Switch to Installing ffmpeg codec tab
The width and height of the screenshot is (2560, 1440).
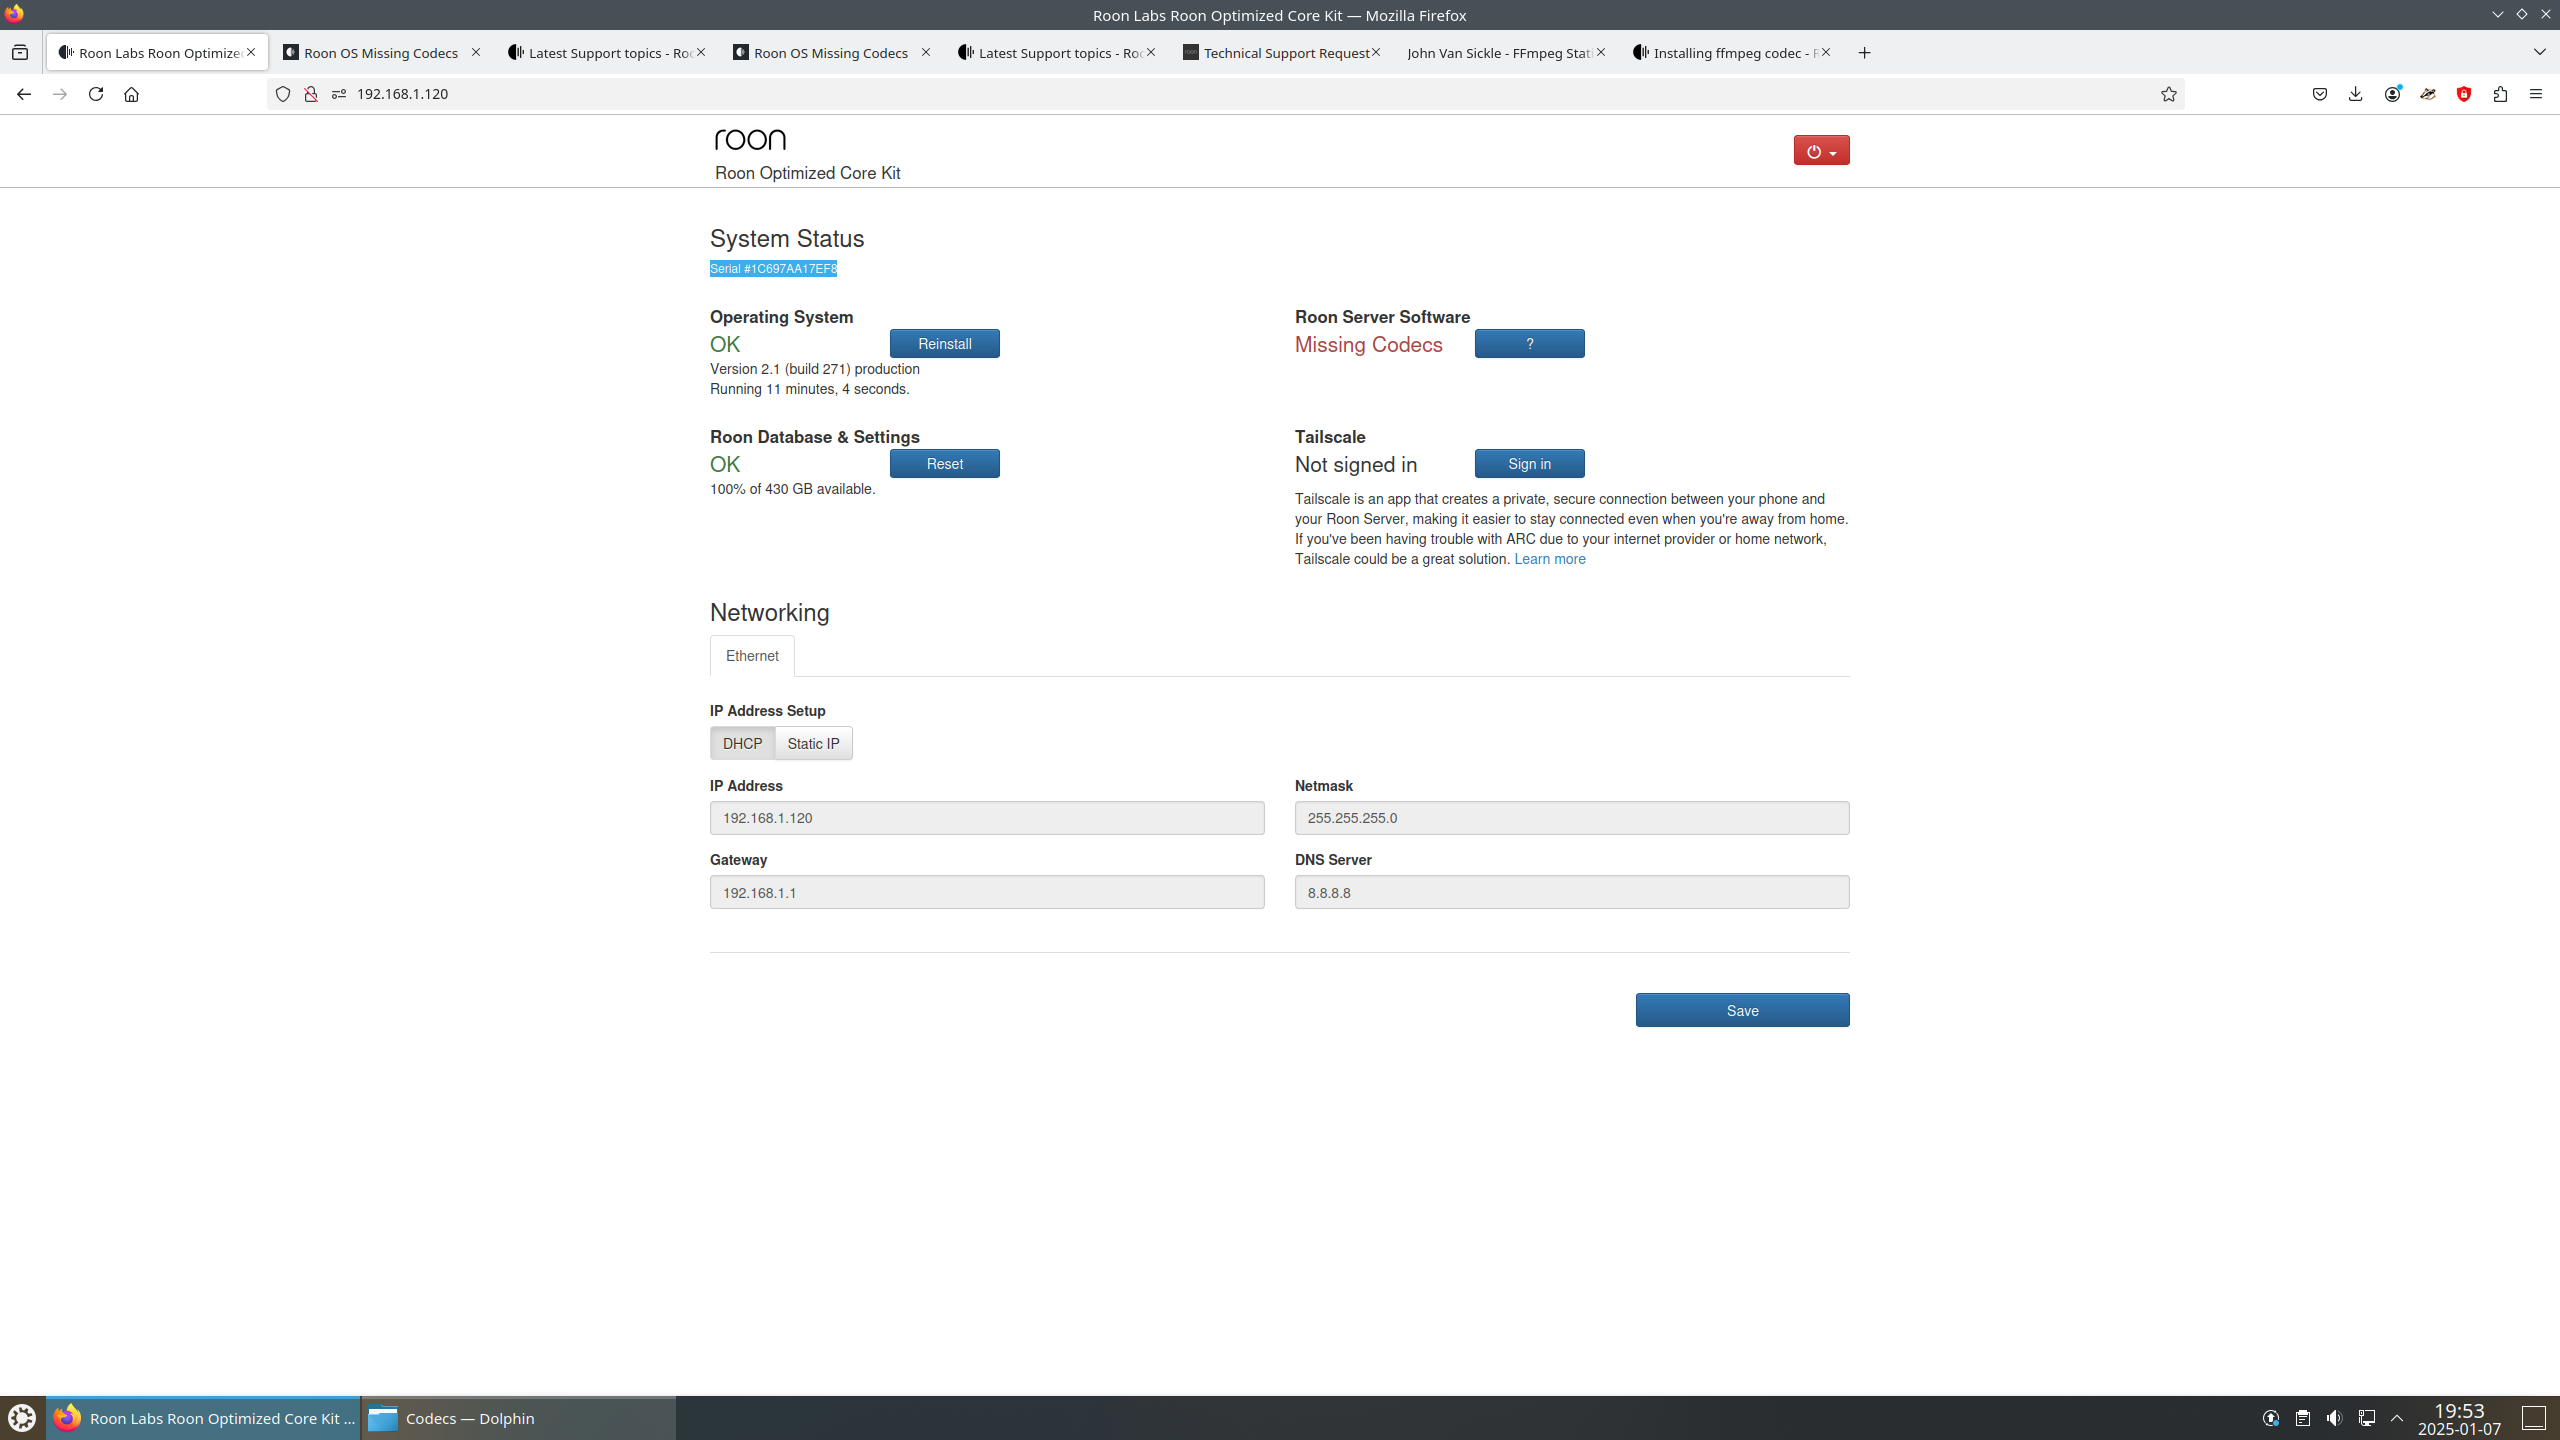pyautogui.click(x=1731, y=53)
